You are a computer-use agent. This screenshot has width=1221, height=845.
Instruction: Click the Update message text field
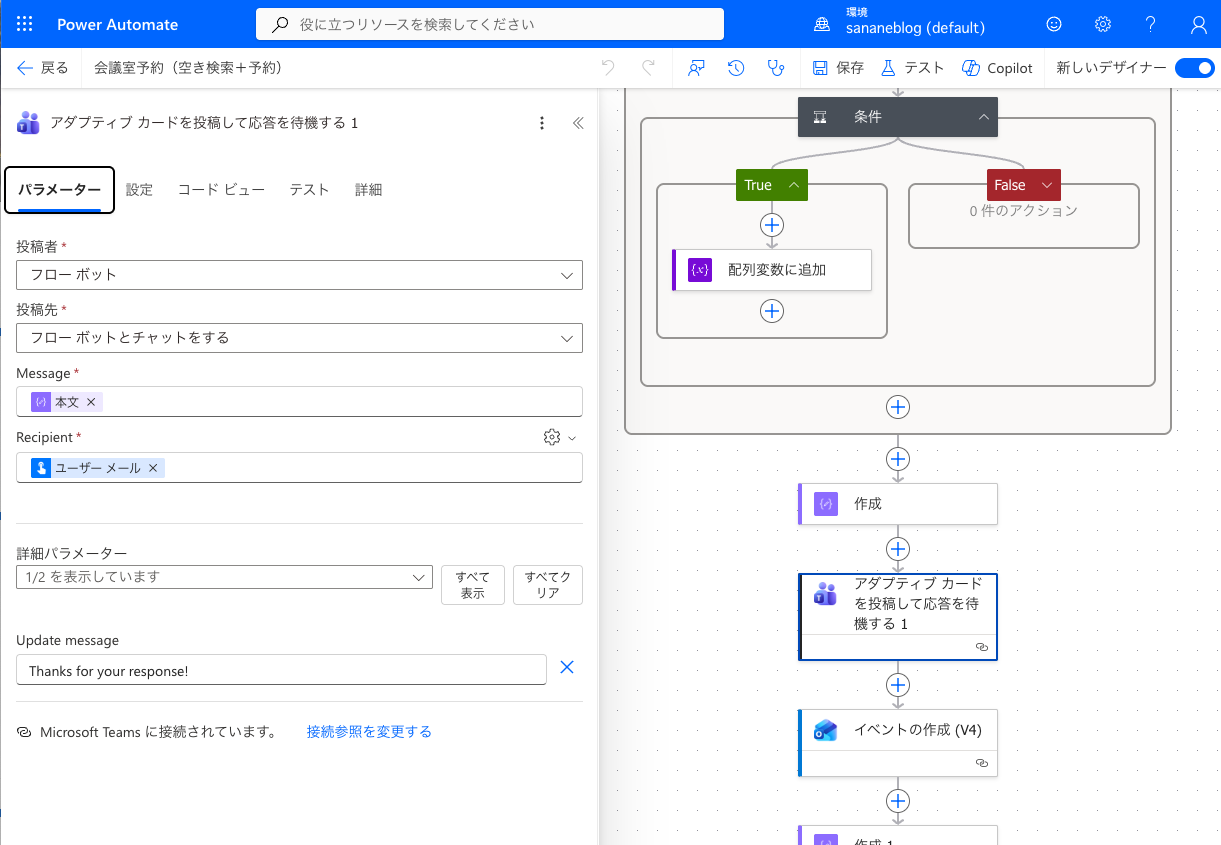tap(281, 670)
